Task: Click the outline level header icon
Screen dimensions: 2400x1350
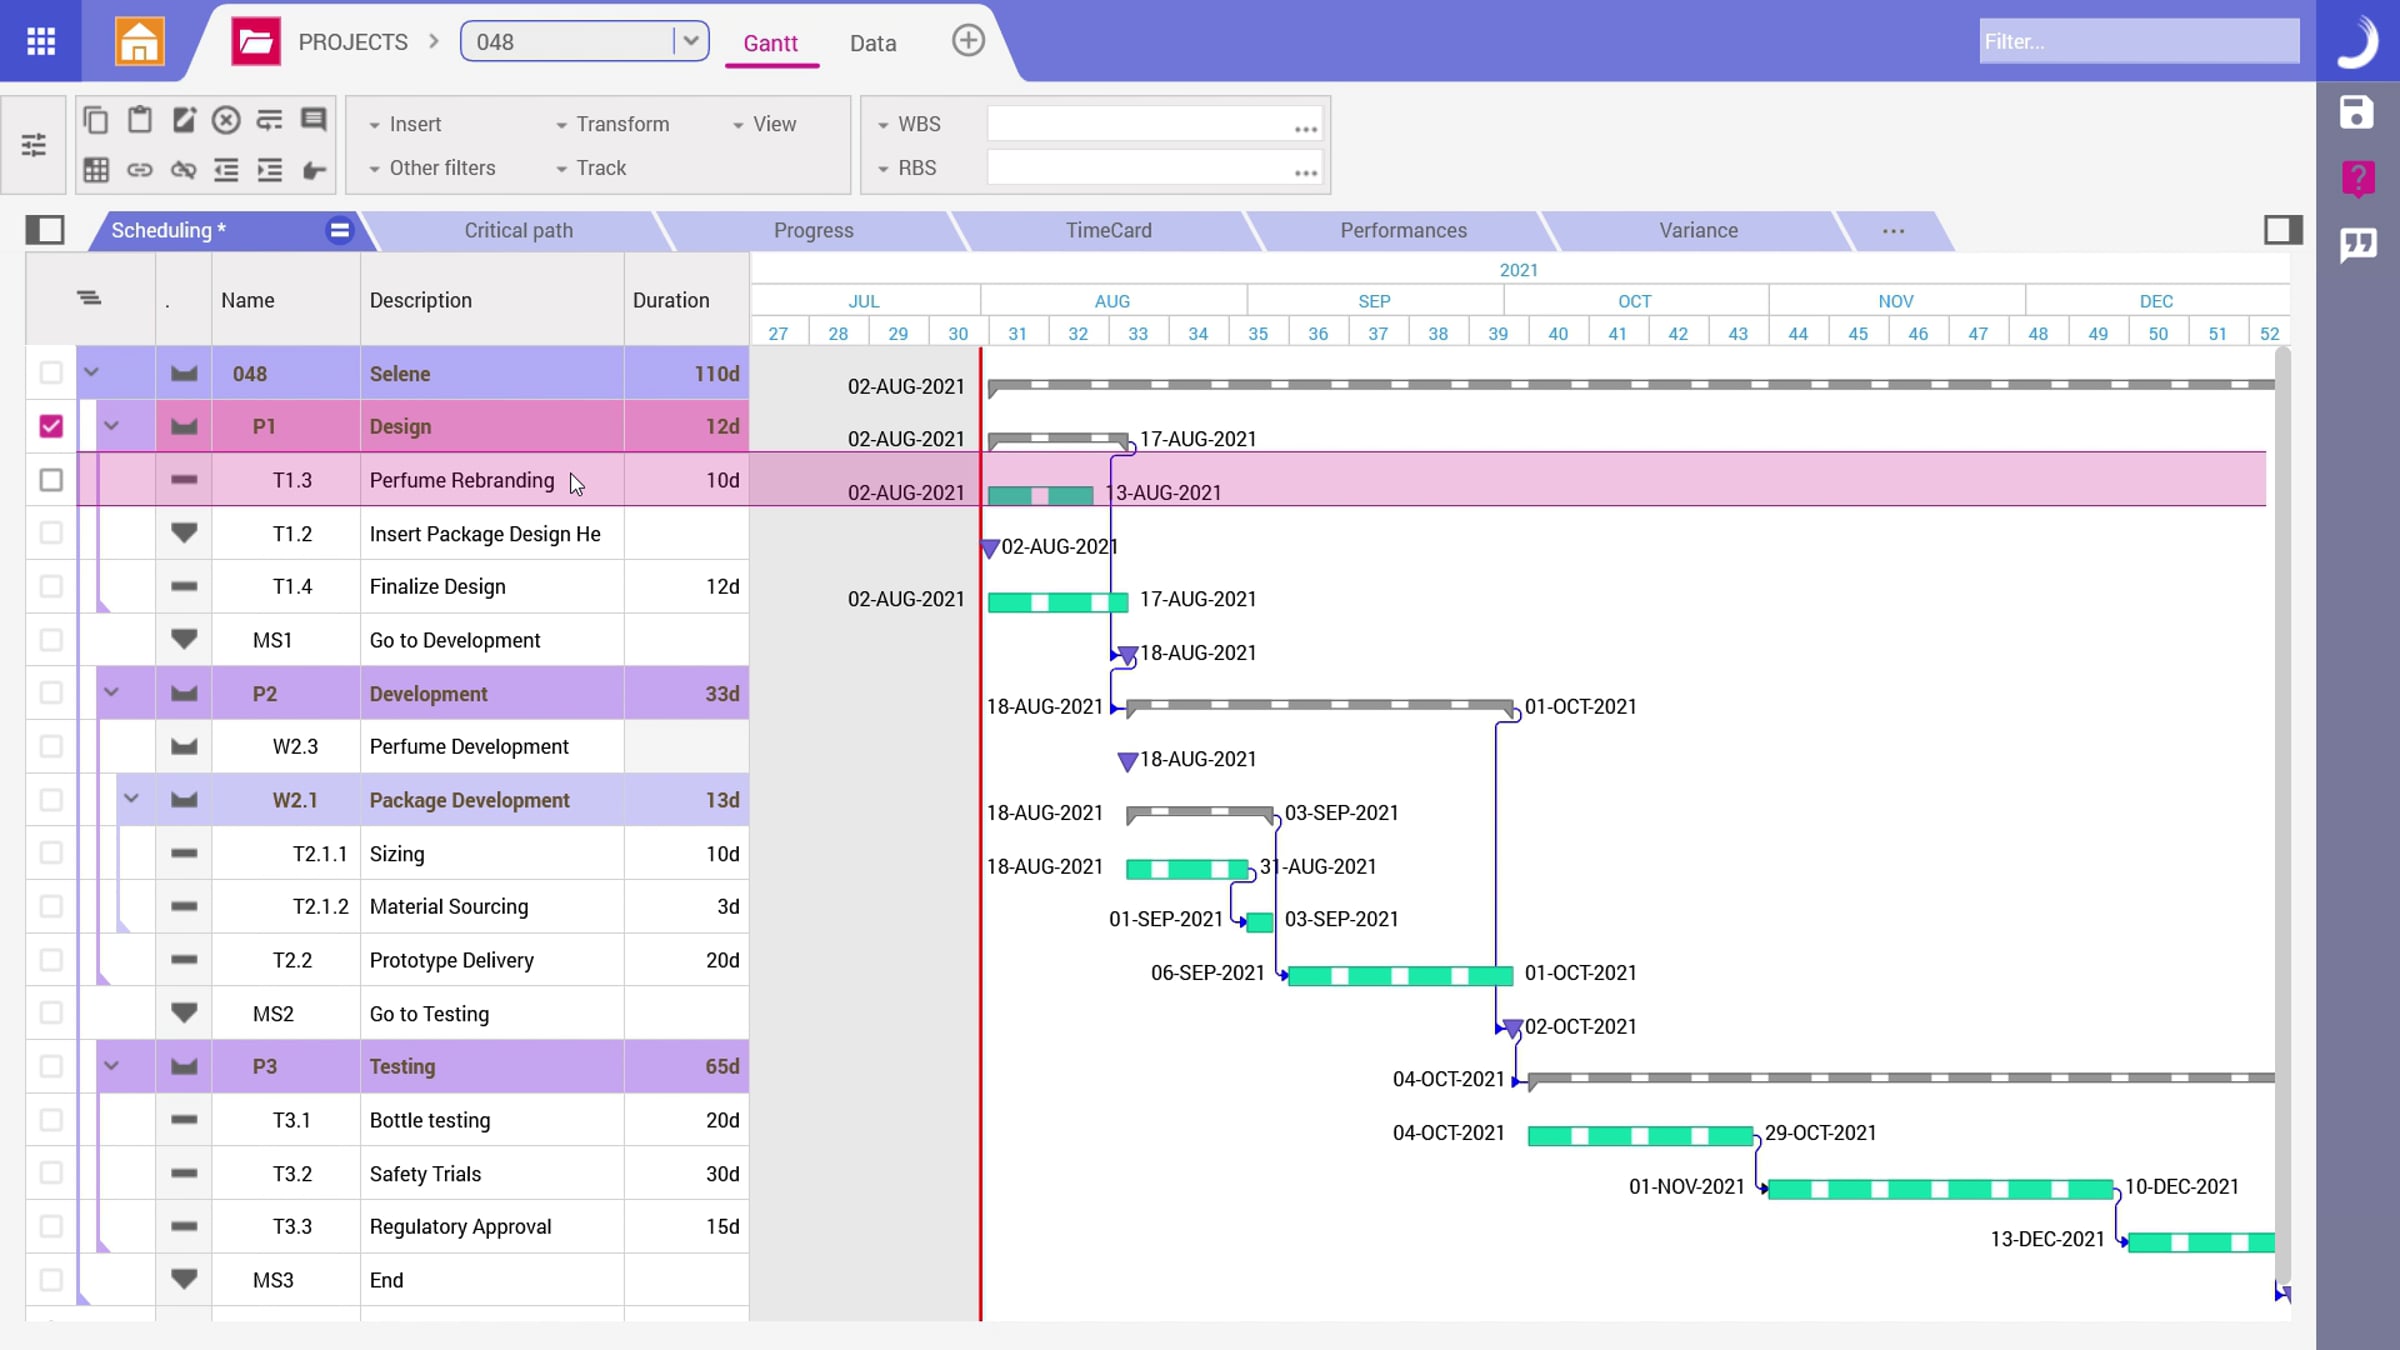Action: [x=89, y=298]
